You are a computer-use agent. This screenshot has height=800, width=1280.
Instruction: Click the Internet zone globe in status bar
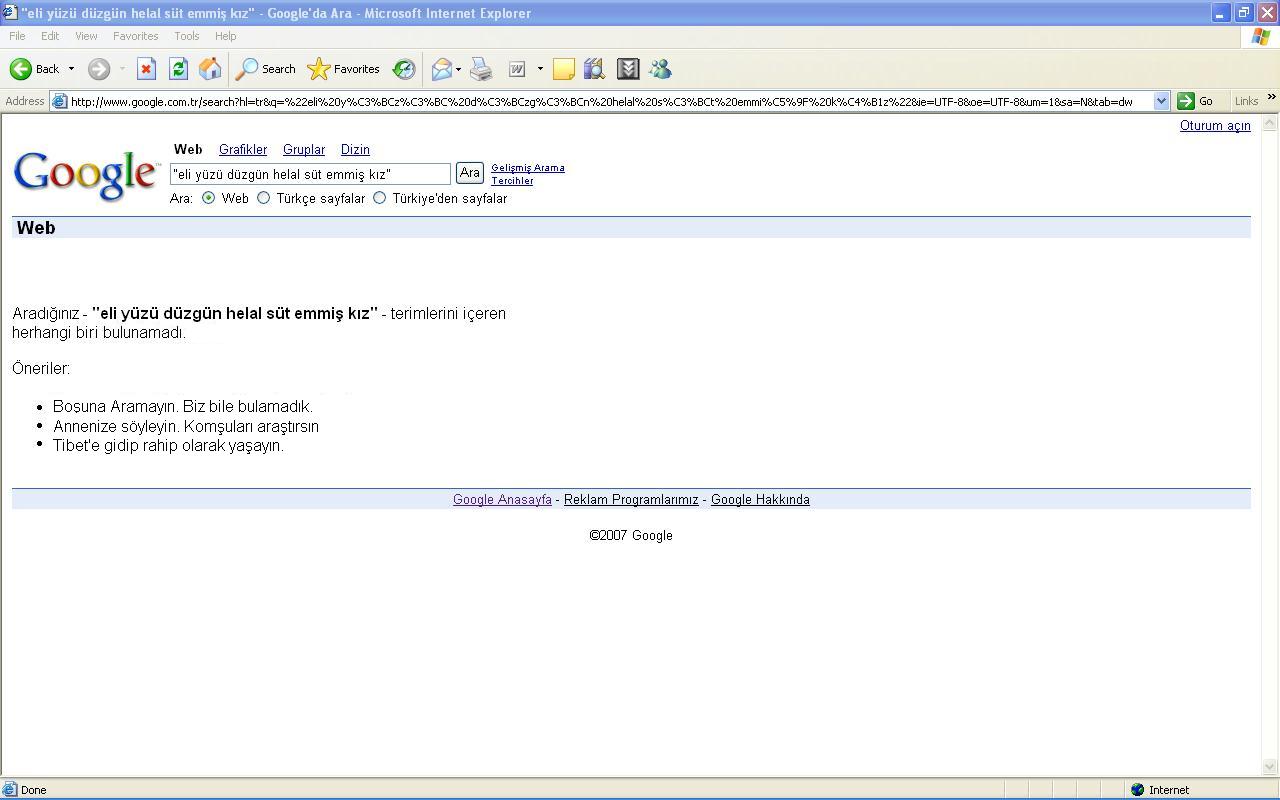pyautogui.click(x=1137, y=790)
